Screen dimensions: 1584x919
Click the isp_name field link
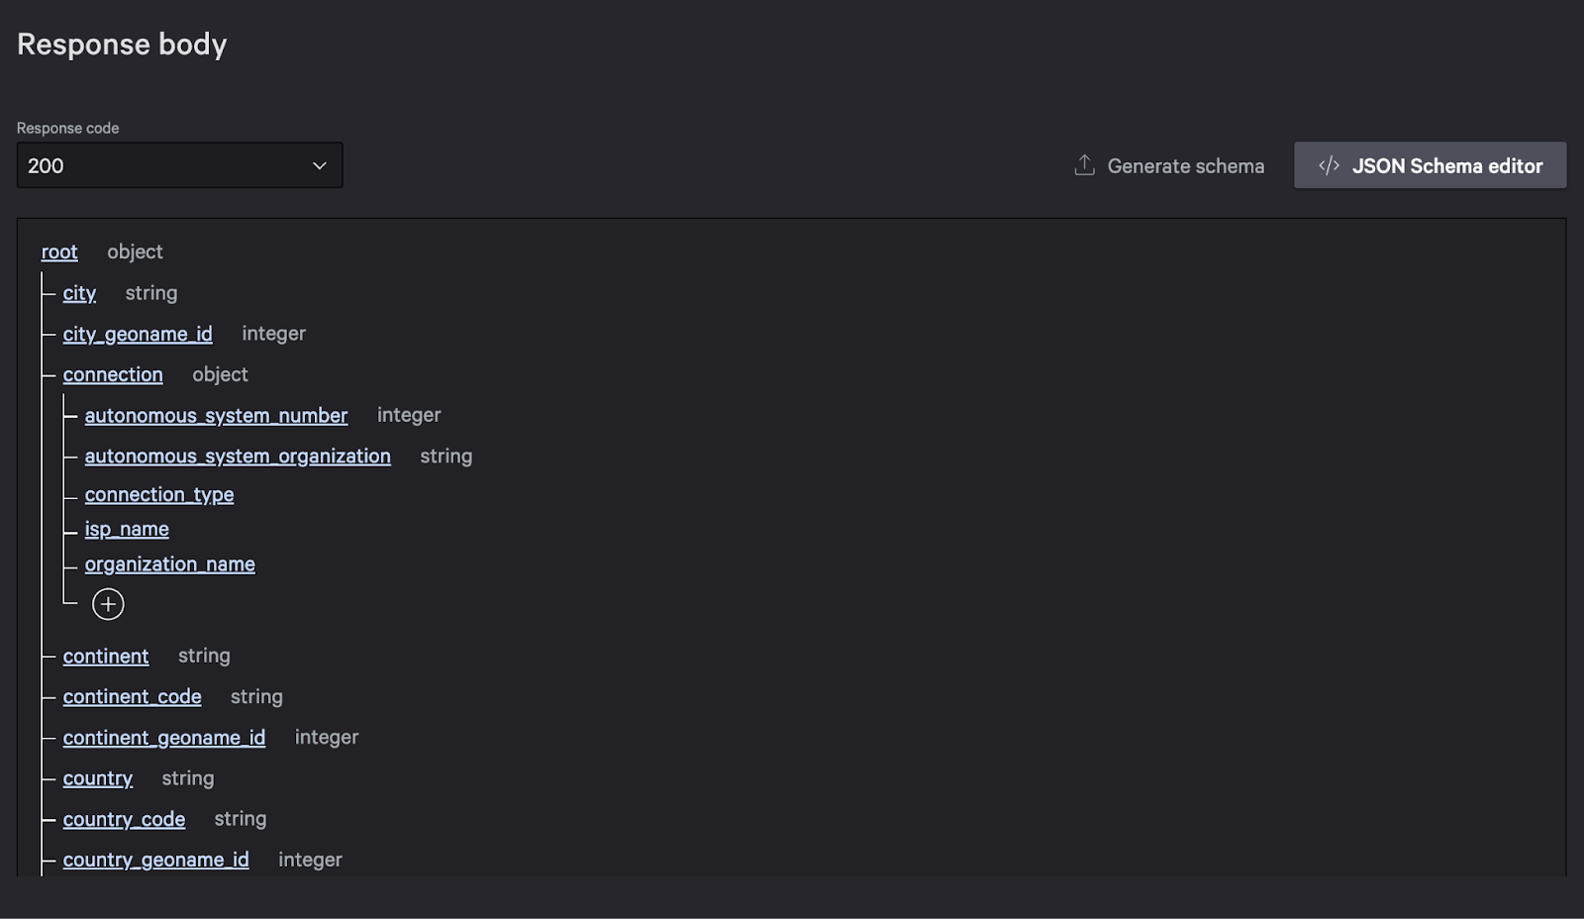tap(127, 528)
